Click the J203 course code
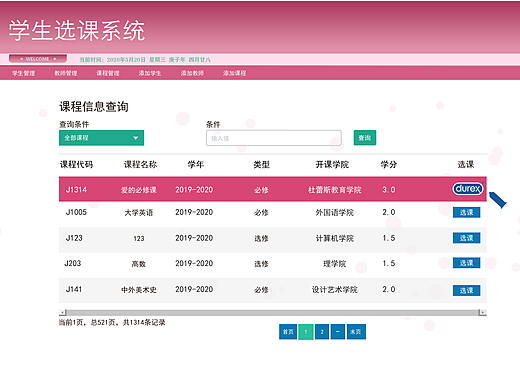 pos(73,263)
